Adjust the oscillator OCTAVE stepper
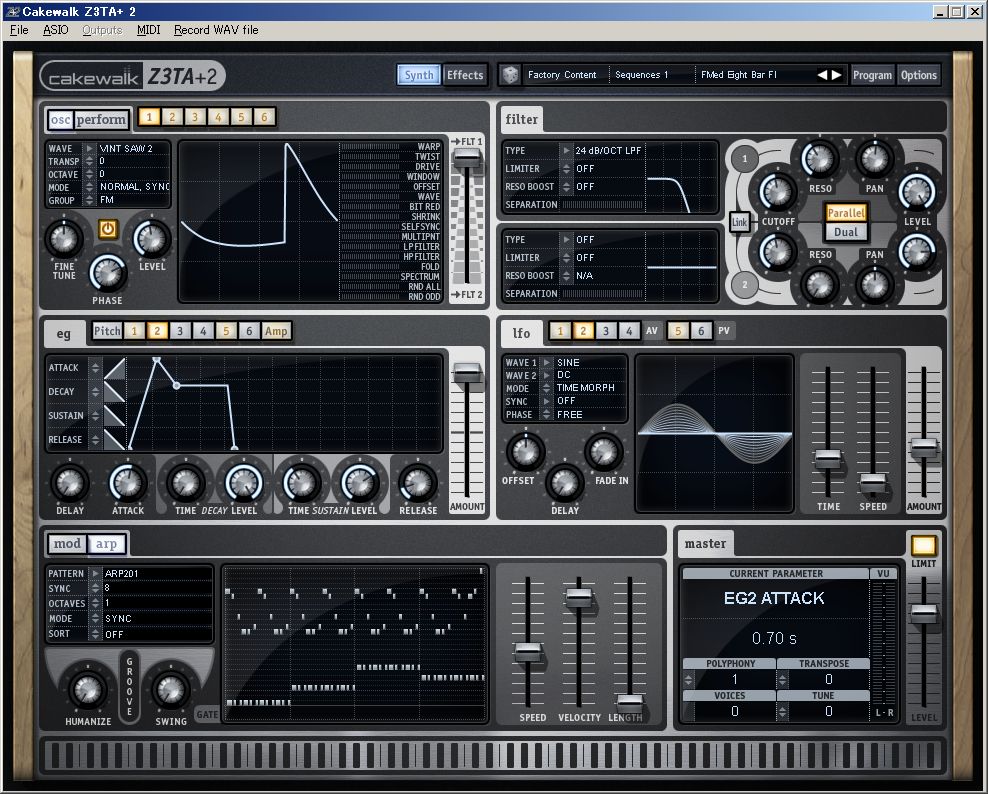988x794 pixels. pos(89,175)
